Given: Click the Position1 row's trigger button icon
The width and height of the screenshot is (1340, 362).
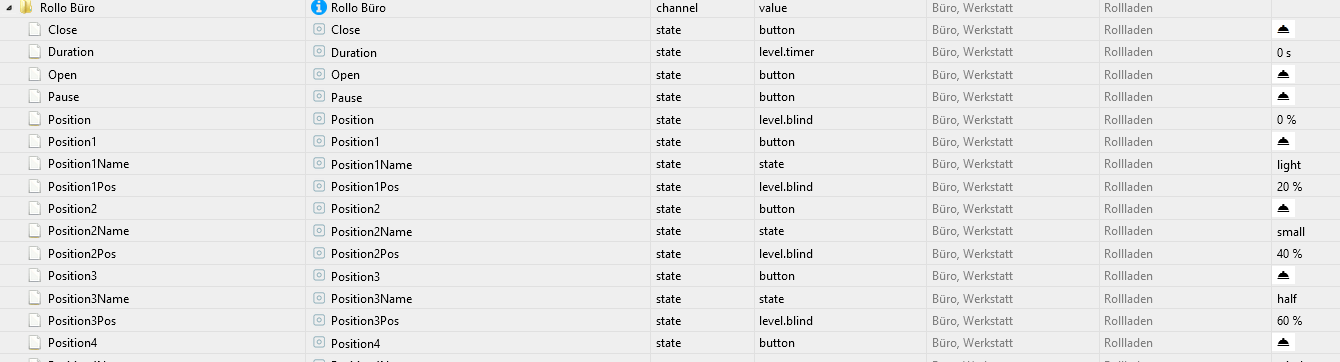Looking at the screenshot, I should 1284,141.
